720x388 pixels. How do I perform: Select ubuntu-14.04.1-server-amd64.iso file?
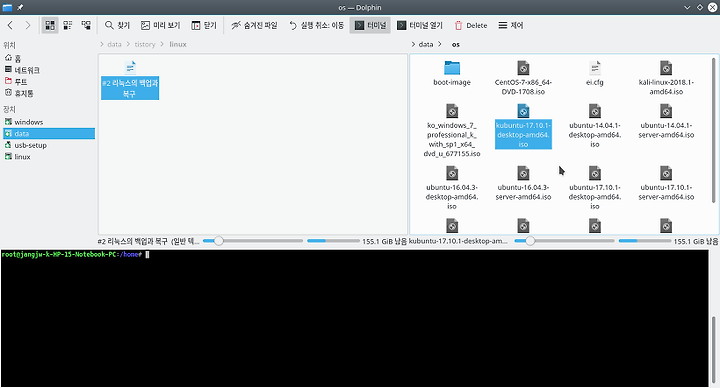coord(666,121)
